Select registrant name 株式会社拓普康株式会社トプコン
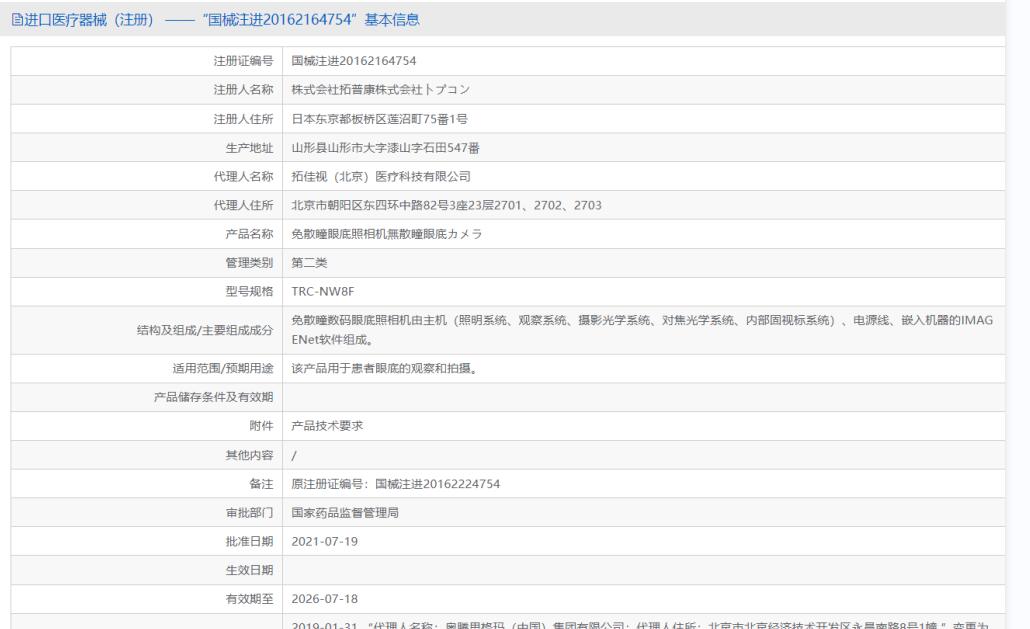Screen dimensions: 1030x629 tap(380, 90)
